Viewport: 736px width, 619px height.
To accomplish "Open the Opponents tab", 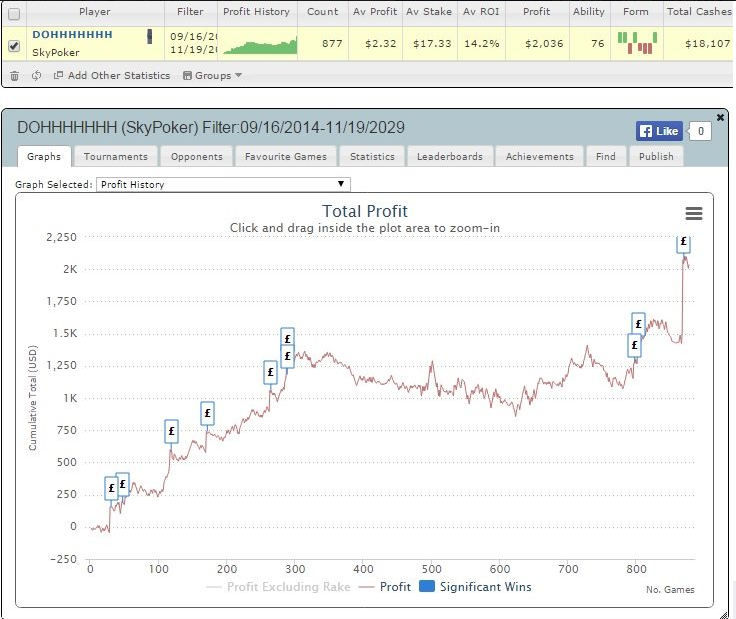I will [197, 156].
